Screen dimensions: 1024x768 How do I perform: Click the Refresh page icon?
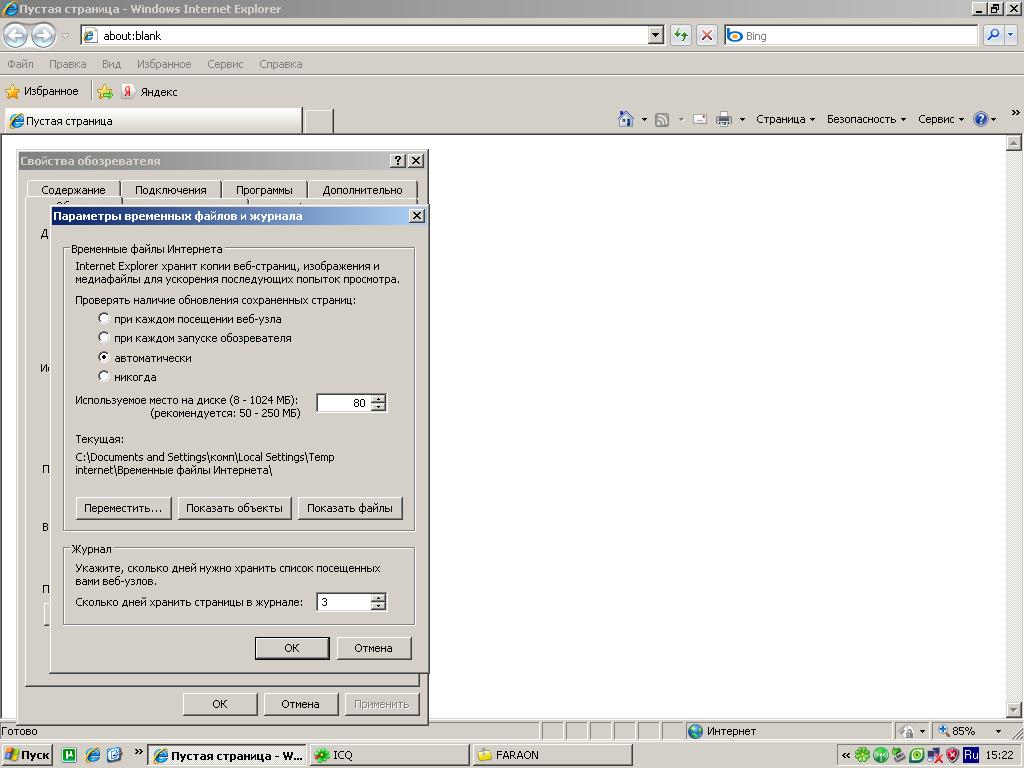[680, 35]
